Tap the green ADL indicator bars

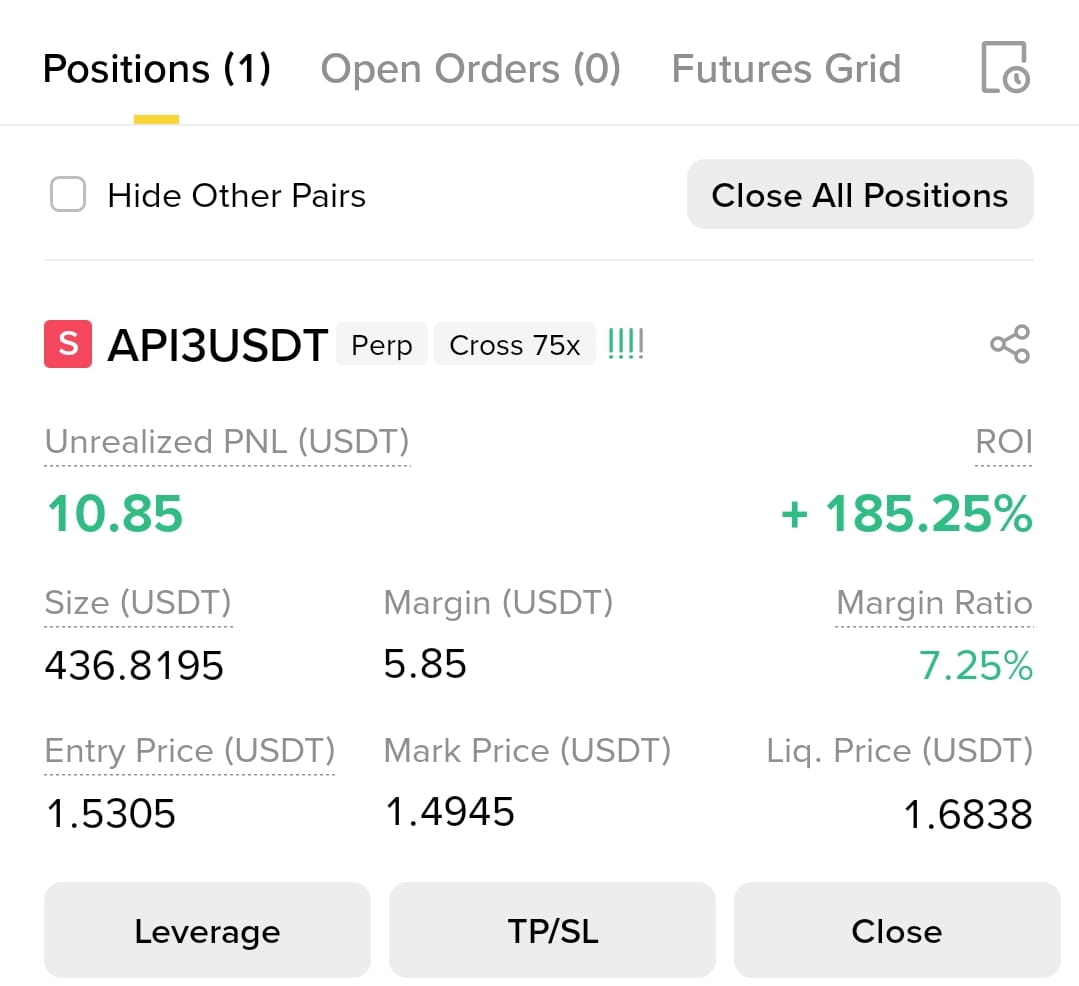tap(626, 343)
